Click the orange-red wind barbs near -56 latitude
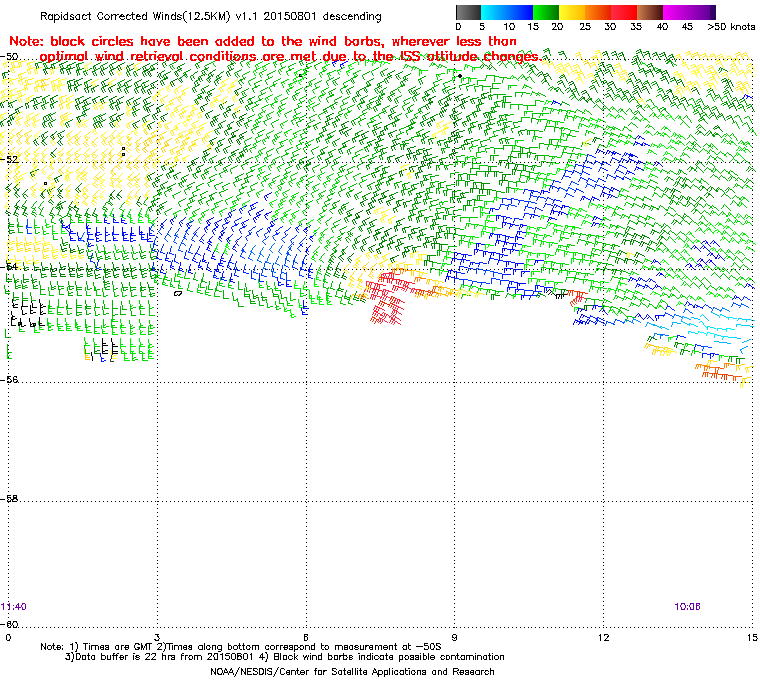 coord(717,371)
